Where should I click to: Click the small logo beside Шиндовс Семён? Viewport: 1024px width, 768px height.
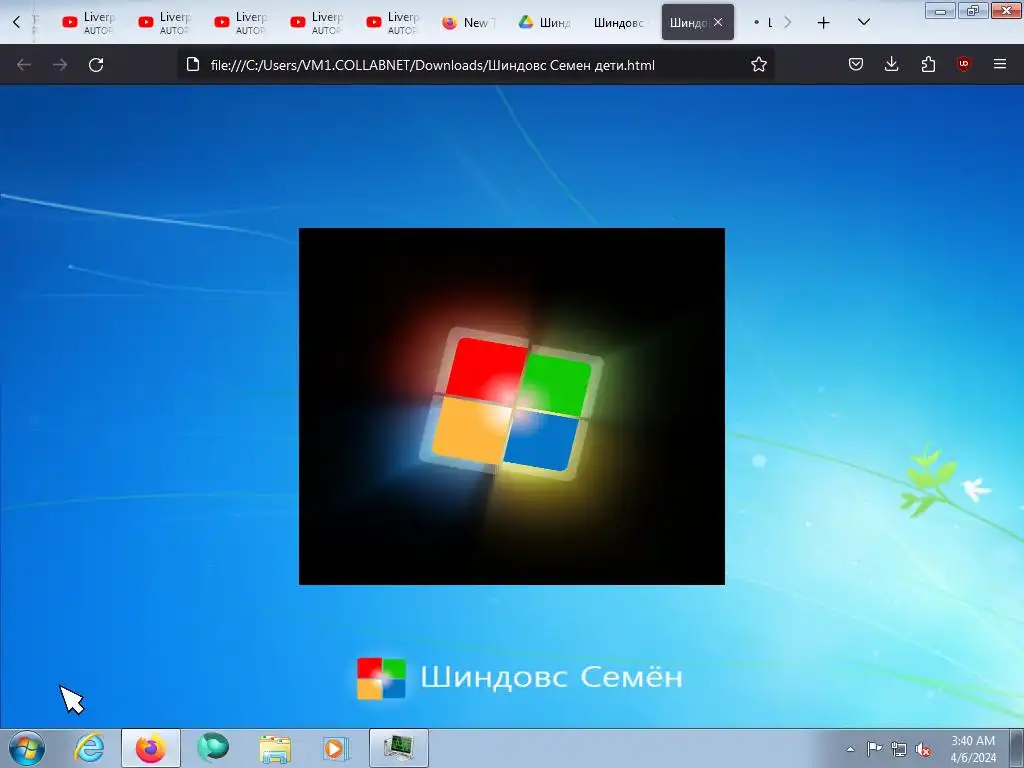tap(381, 678)
